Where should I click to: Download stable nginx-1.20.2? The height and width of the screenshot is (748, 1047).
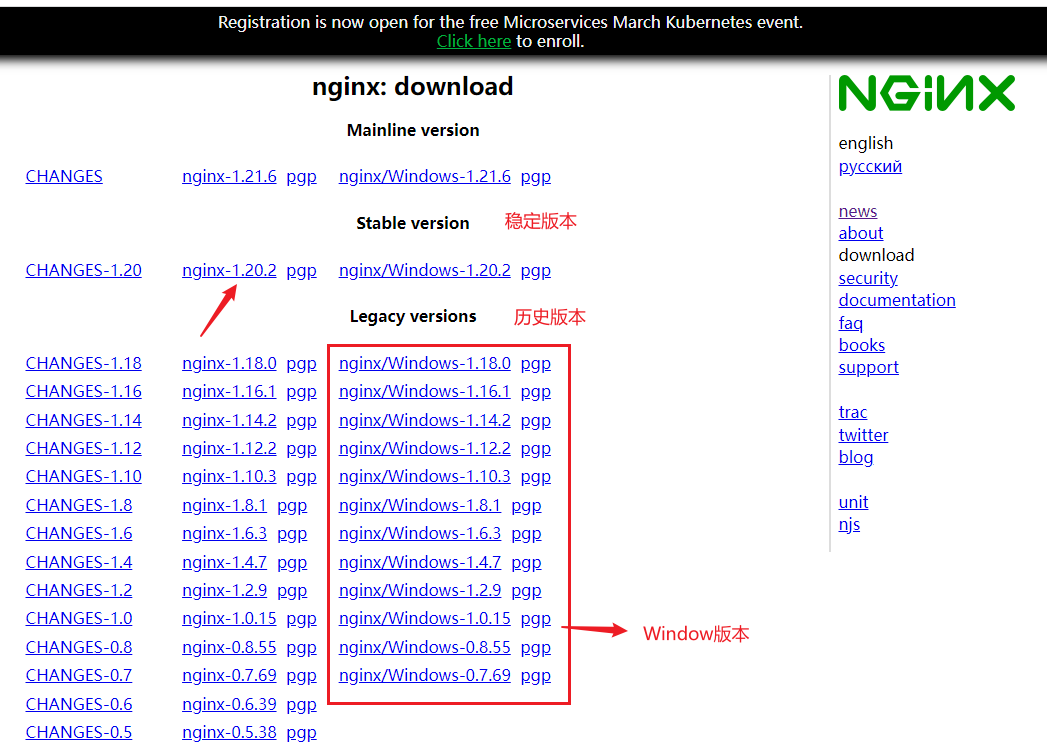pos(229,270)
